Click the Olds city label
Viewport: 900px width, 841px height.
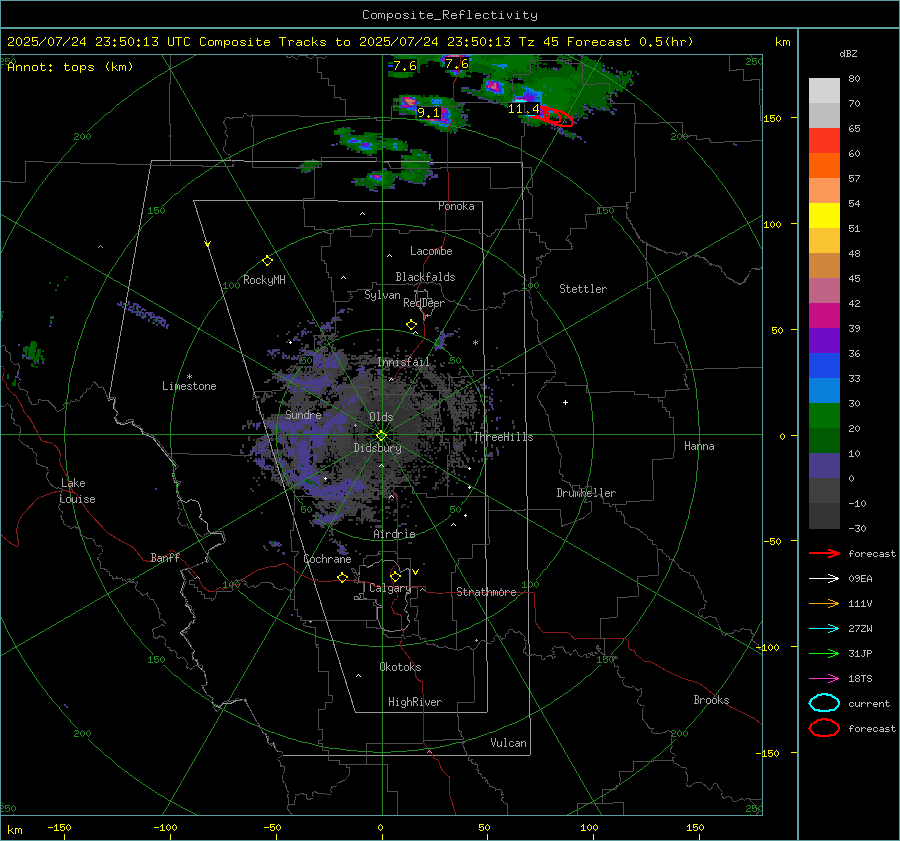coord(381,417)
